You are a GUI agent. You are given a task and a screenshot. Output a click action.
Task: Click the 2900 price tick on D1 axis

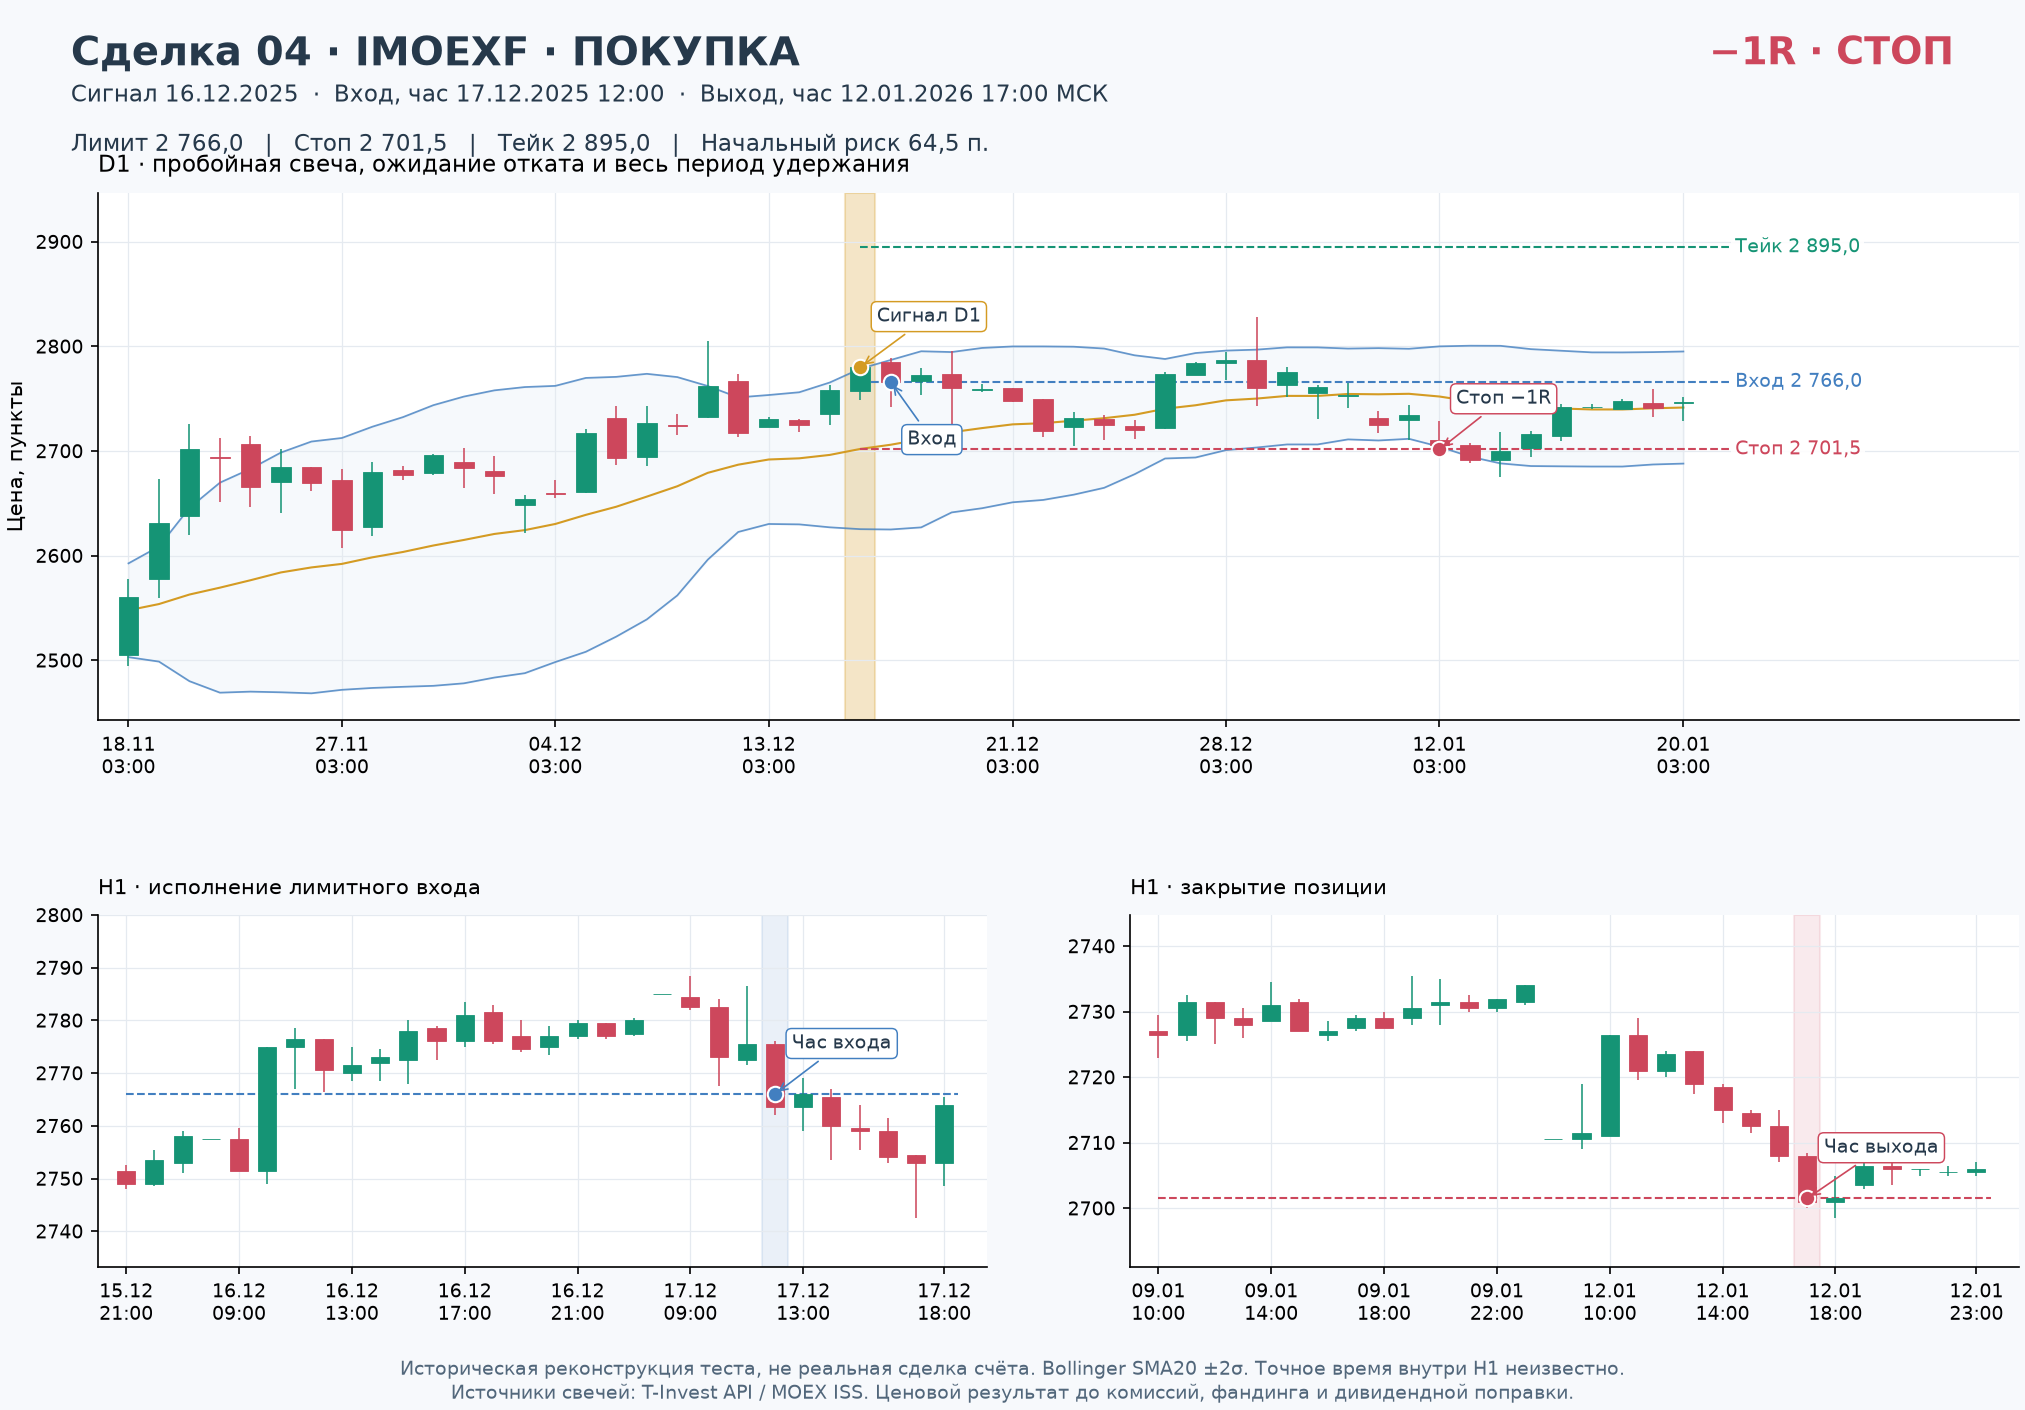60,243
